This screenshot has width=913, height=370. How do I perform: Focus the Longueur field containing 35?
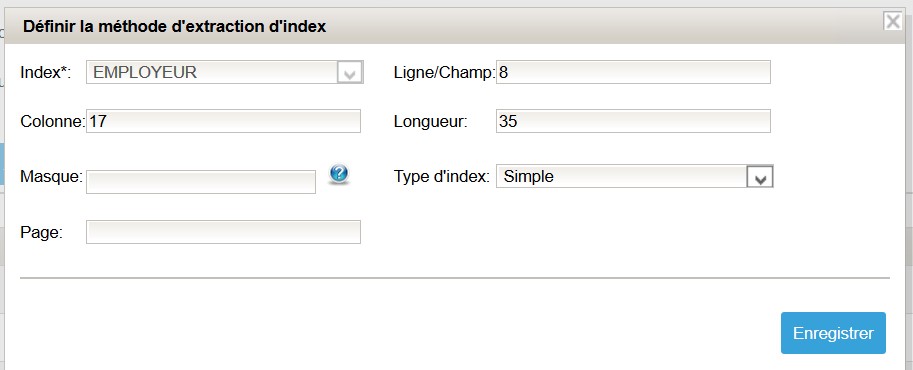pyautogui.click(x=634, y=121)
